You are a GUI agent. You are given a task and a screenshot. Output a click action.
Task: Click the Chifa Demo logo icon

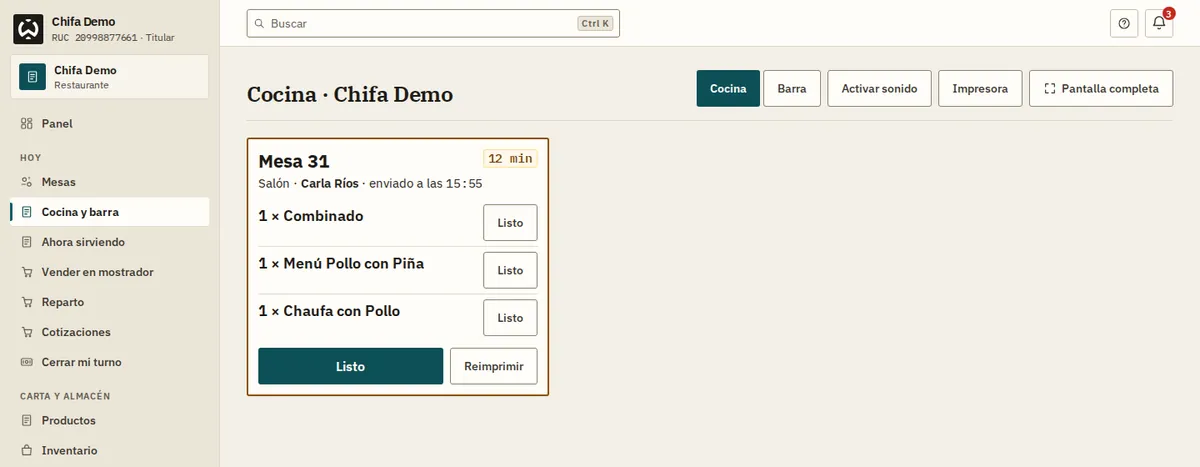click(x=28, y=29)
